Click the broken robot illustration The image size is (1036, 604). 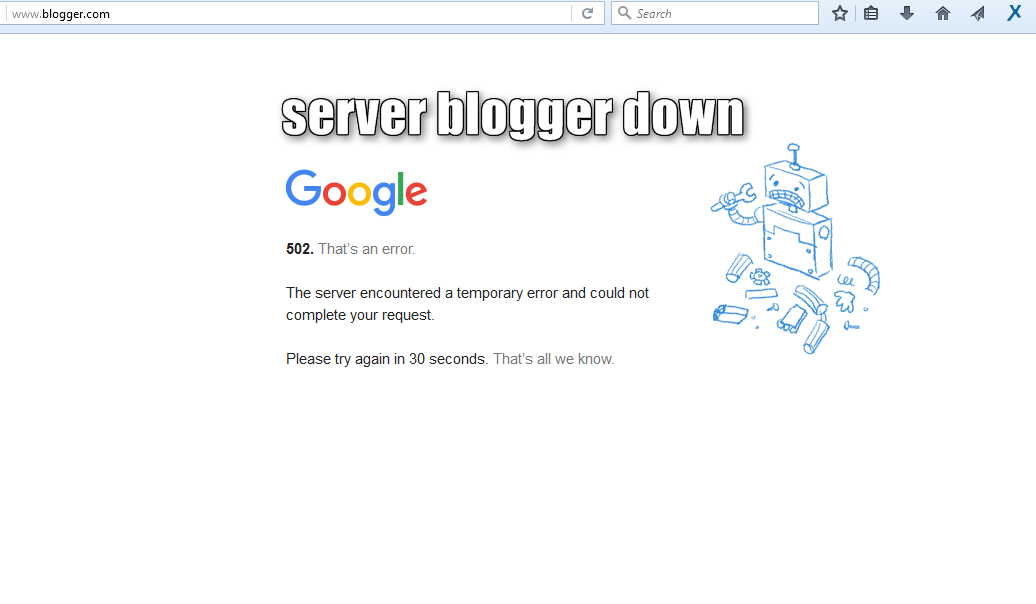(795, 248)
